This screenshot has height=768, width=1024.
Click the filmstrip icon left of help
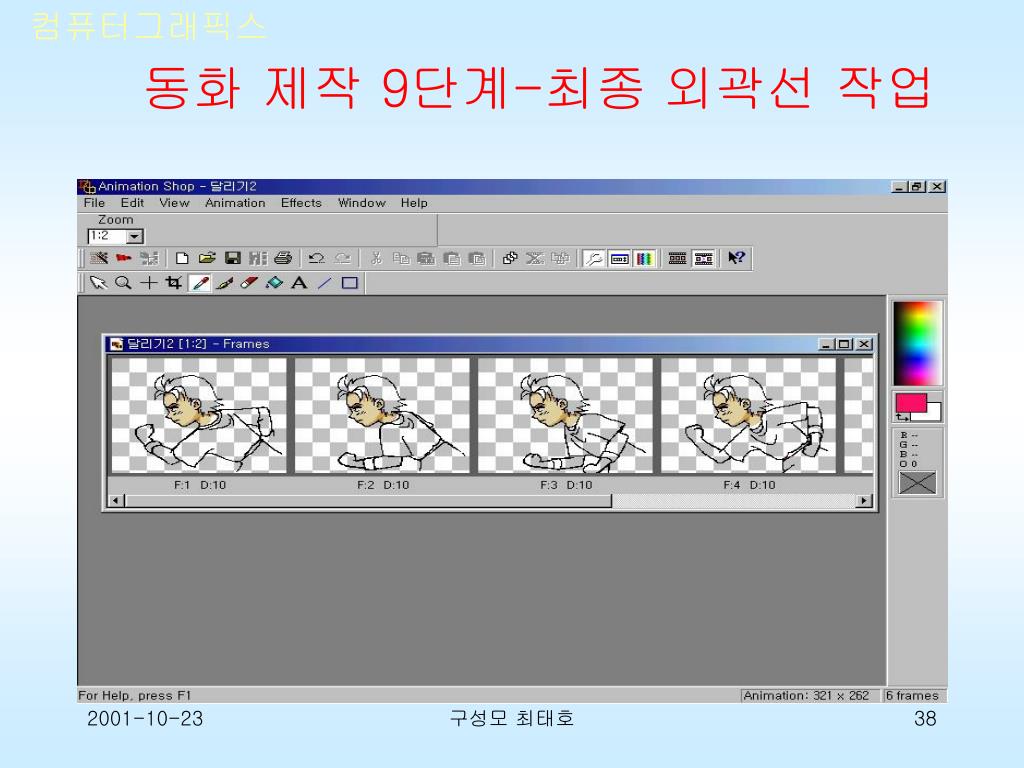[x=703, y=259]
